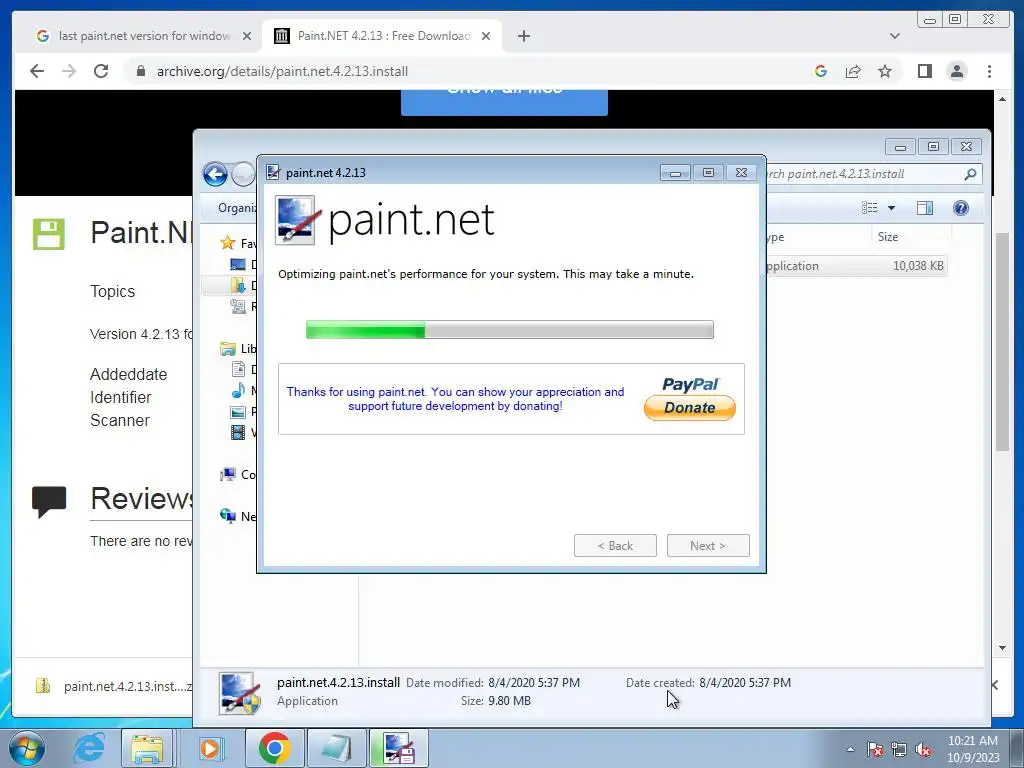Switch to the Paint.NET 4.2.13 Free Download tab
Viewport: 1024px width, 768px height.
382,36
